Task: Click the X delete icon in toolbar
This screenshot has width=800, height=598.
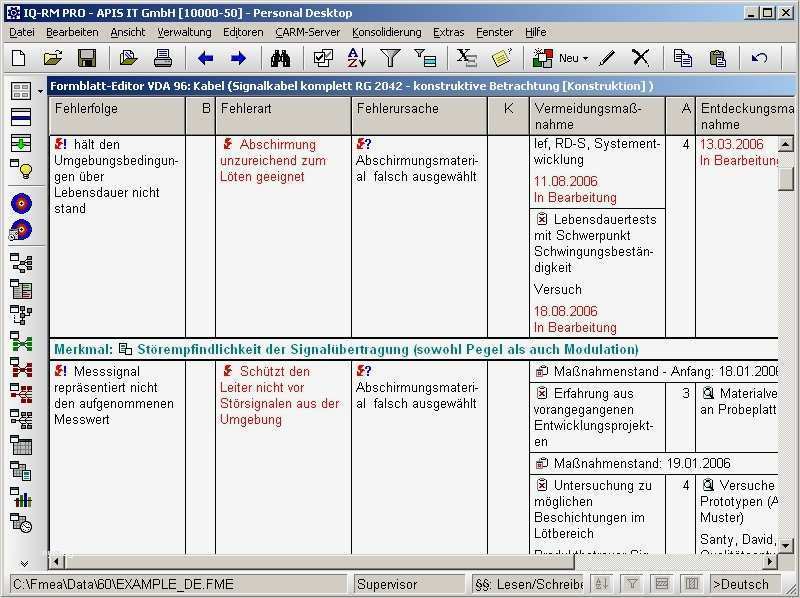Action: point(641,58)
